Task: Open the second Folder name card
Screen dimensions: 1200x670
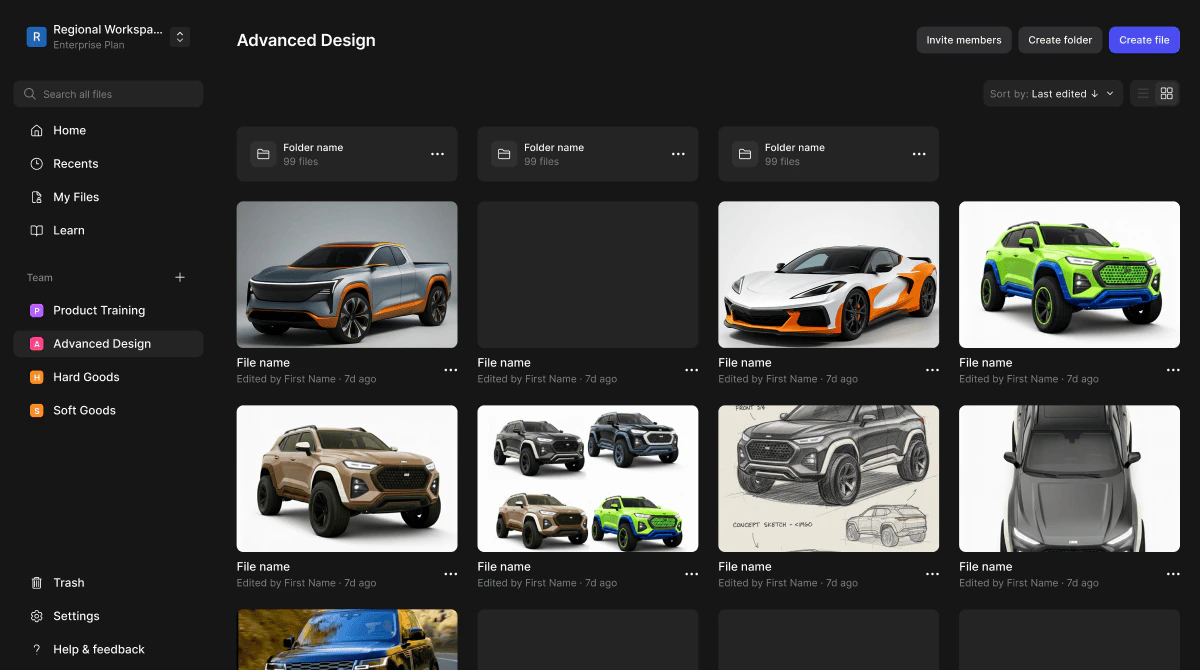Action: point(588,154)
